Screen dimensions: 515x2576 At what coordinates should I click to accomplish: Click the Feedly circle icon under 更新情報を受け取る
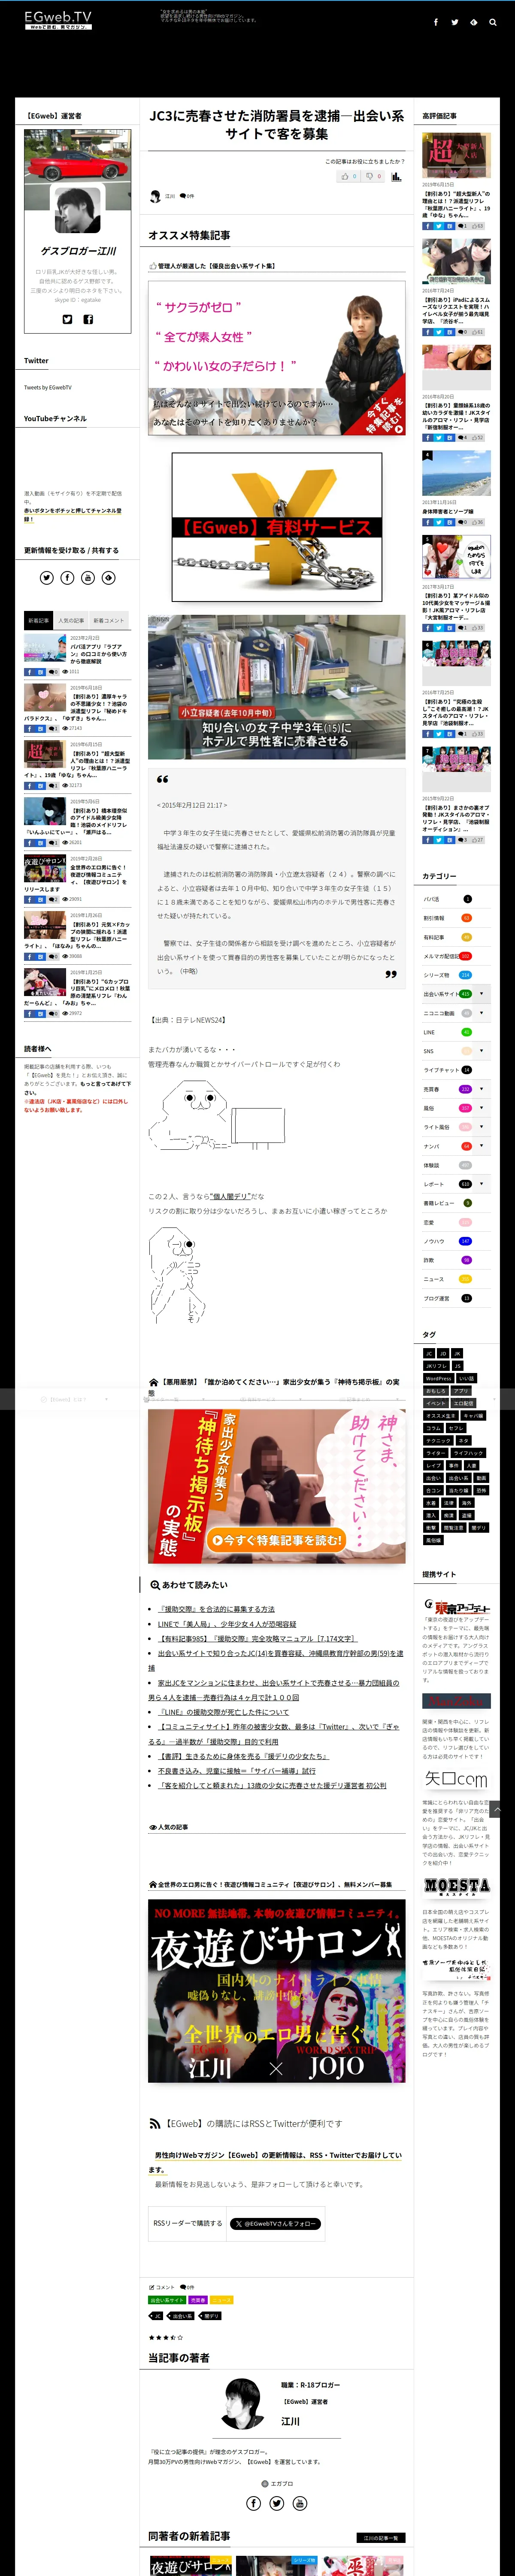[x=108, y=577]
